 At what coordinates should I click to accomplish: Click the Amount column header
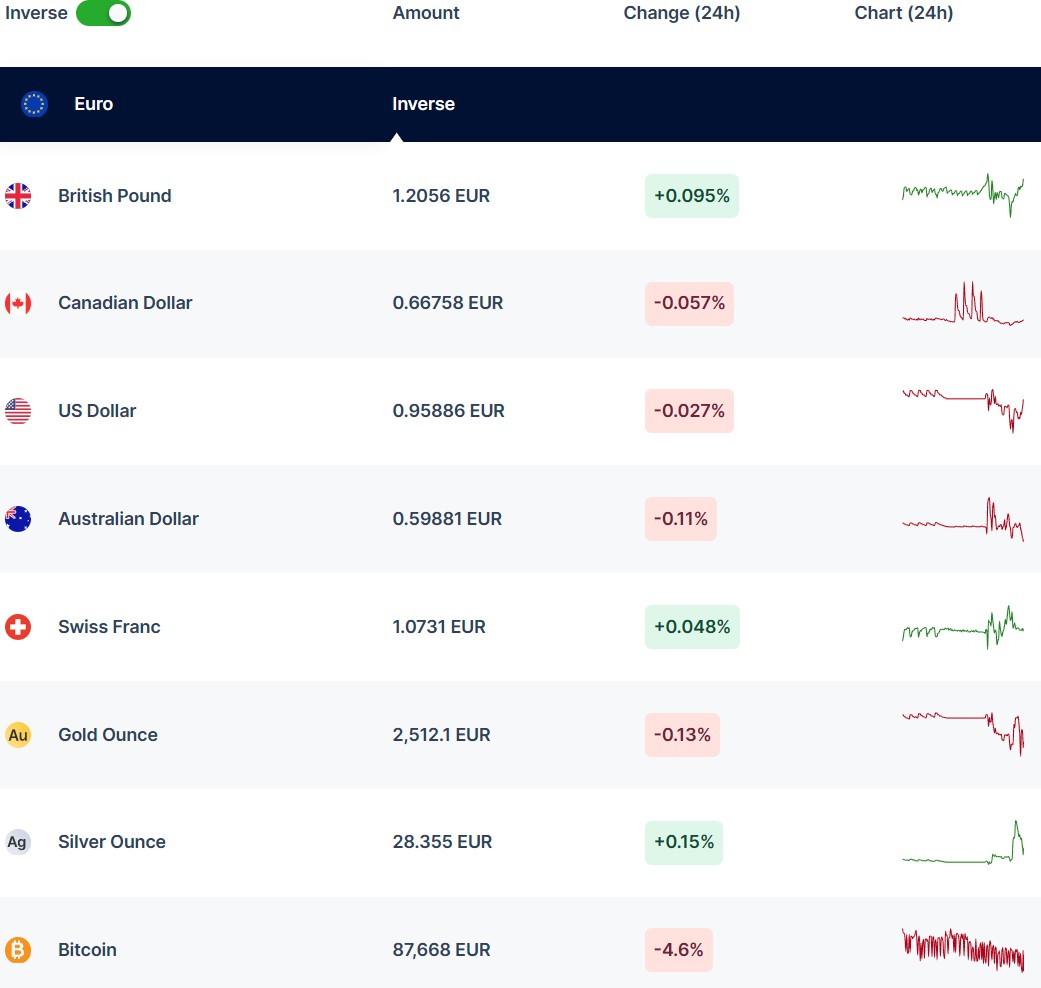[426, 13]
